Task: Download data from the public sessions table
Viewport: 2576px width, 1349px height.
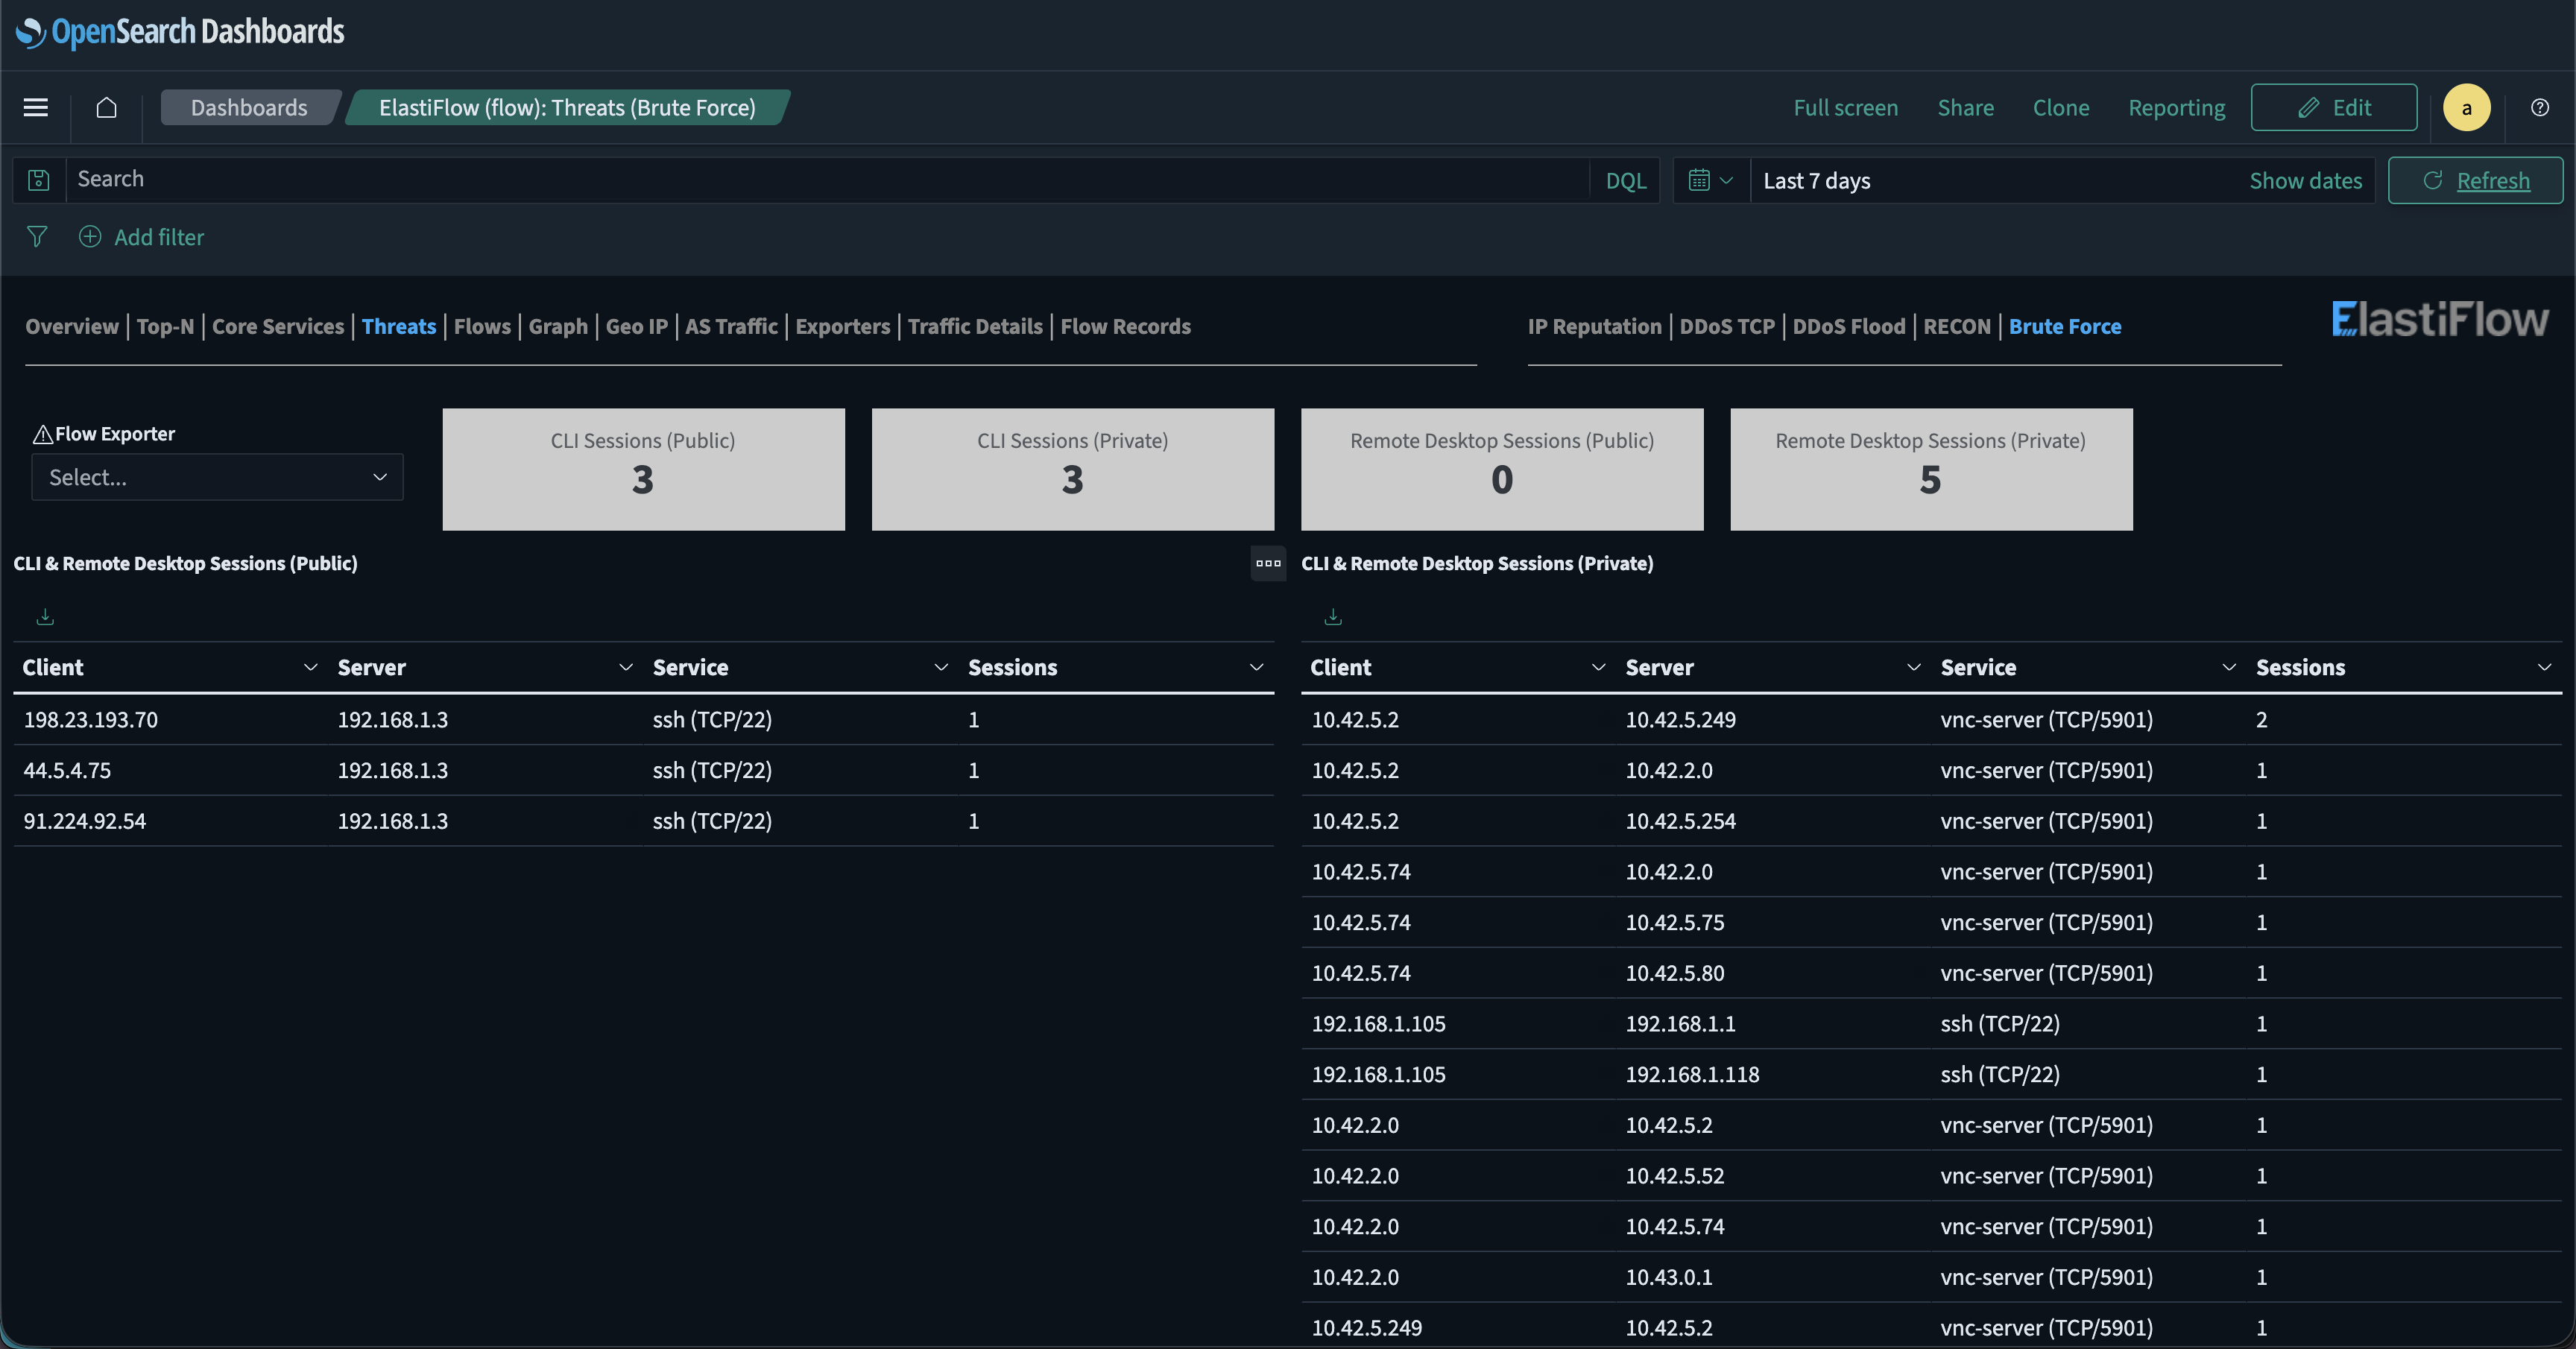Action: [44, 616]
